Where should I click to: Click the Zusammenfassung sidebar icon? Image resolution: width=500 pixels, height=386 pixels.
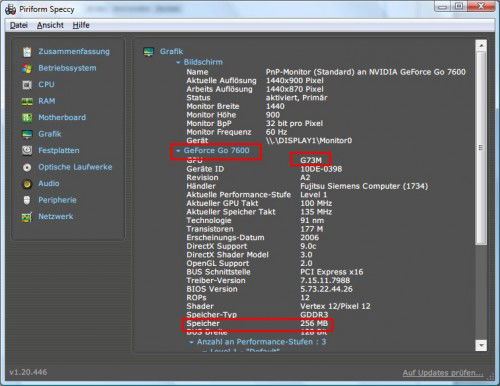click(x=27, y=52)
